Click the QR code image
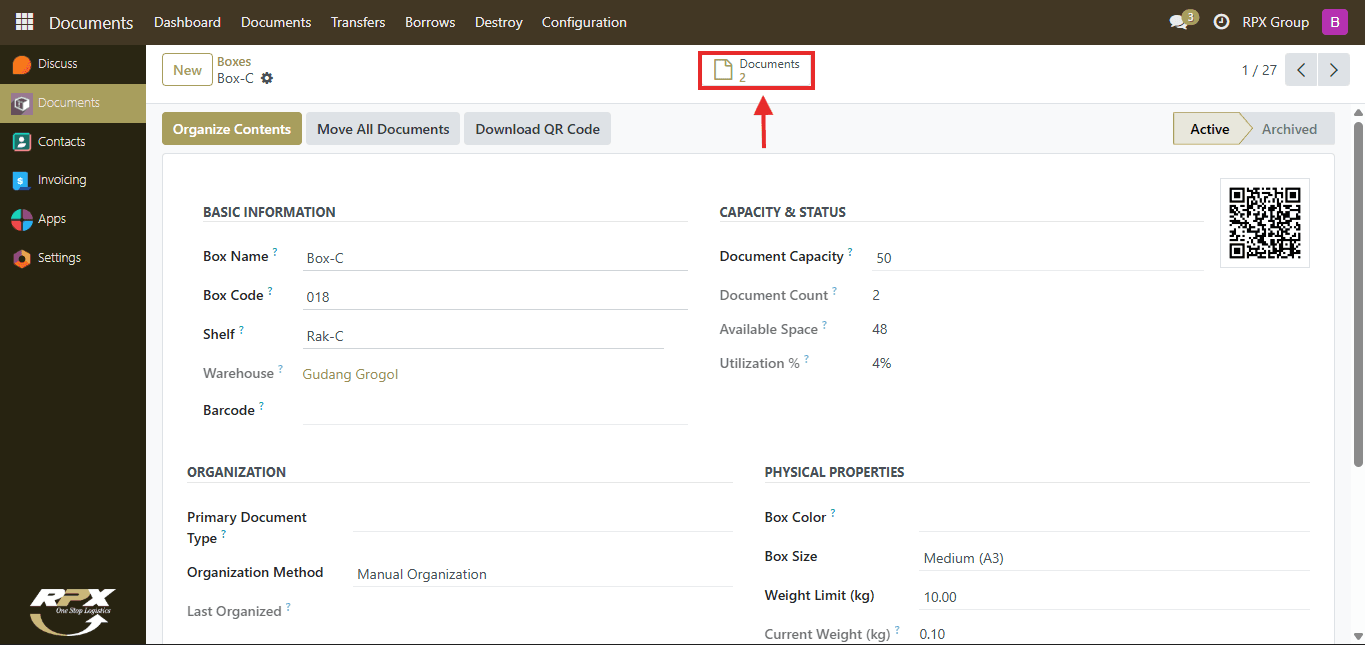This screenshot has width=1365, height=645. pos(1264,223)
